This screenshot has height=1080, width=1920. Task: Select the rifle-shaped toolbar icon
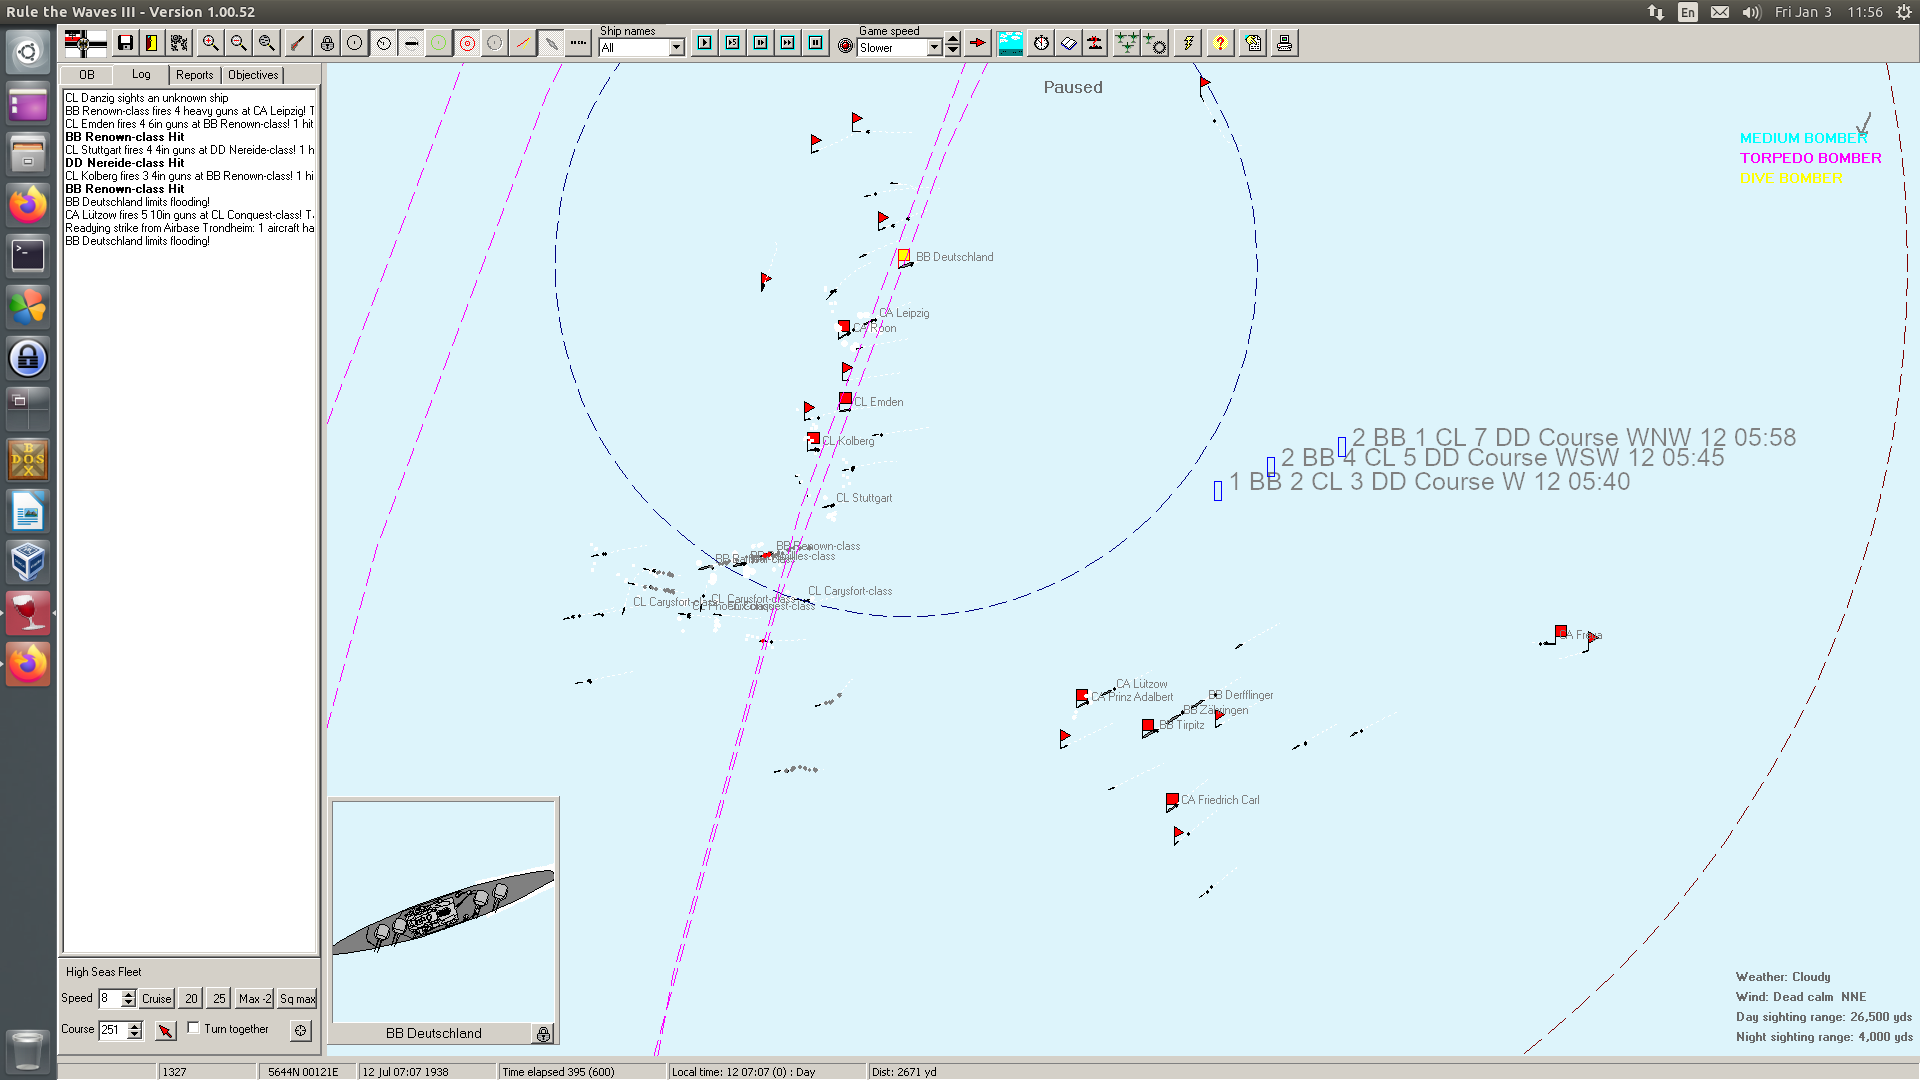[x=297, y=43]
